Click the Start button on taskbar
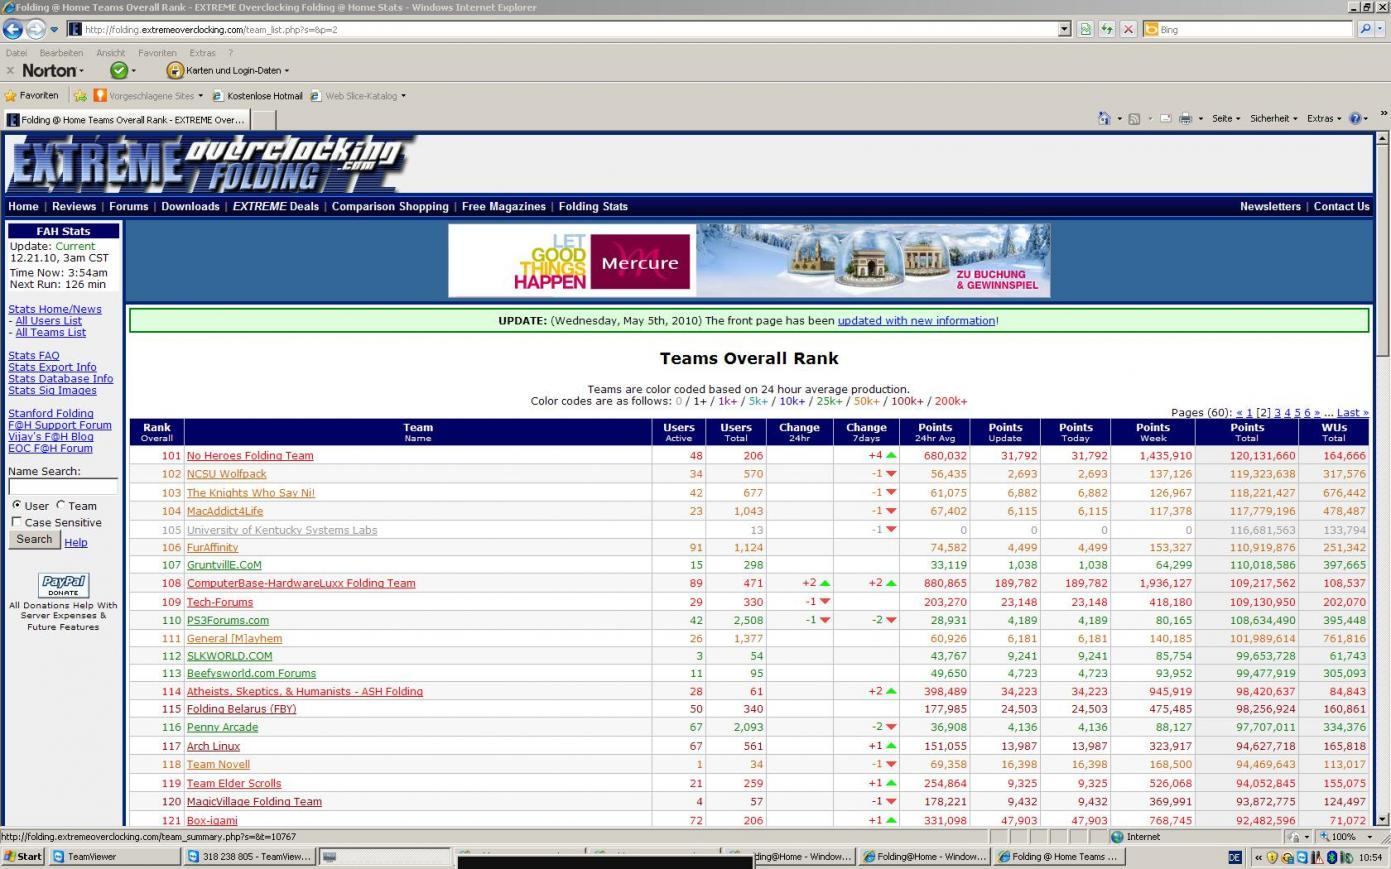Image resolution: width=1391 pixels, height=869 pixels. (23, 857)
